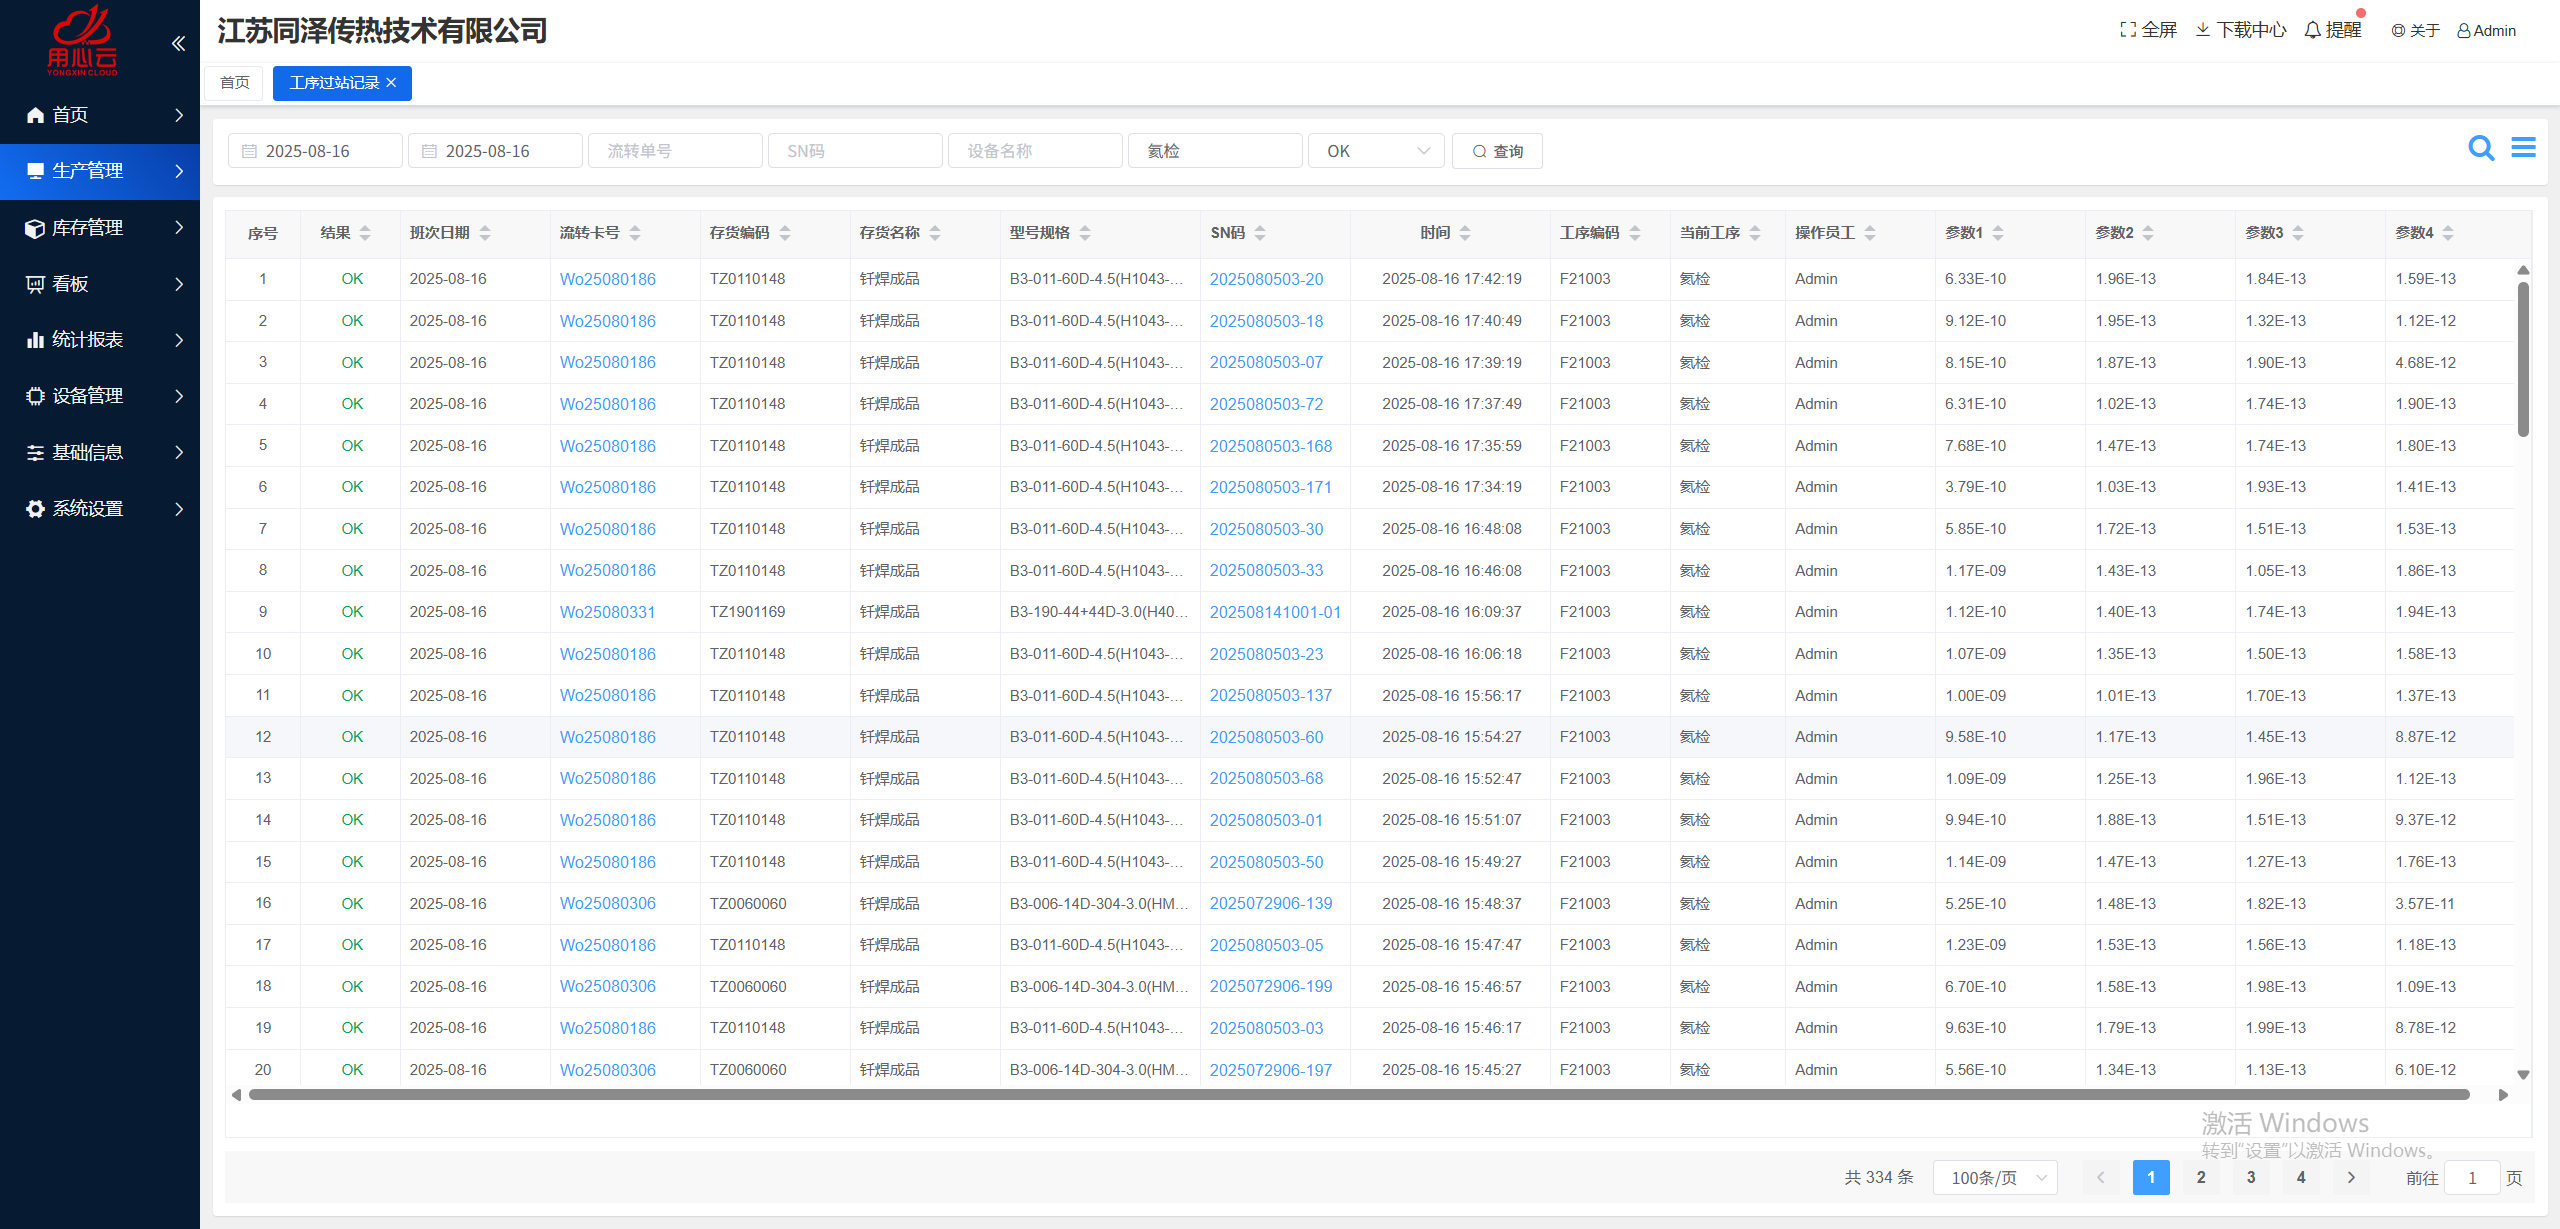
Task: Click the 关于 about item
Action: coord(2415,31)
